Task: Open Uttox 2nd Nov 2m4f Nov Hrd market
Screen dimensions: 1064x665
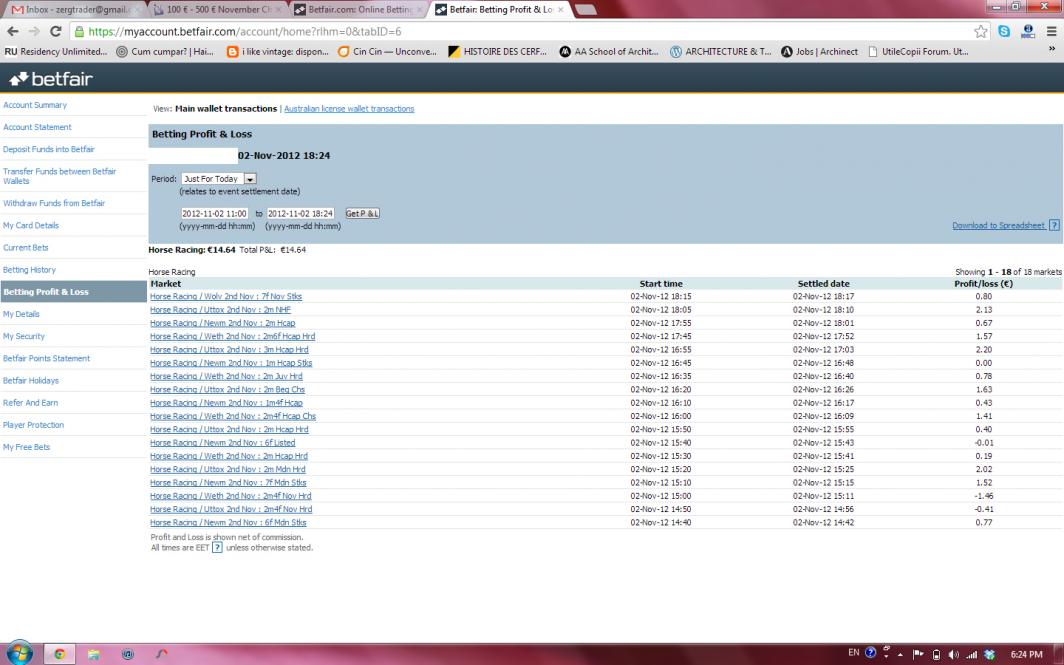Action: (x=231, y=509)
